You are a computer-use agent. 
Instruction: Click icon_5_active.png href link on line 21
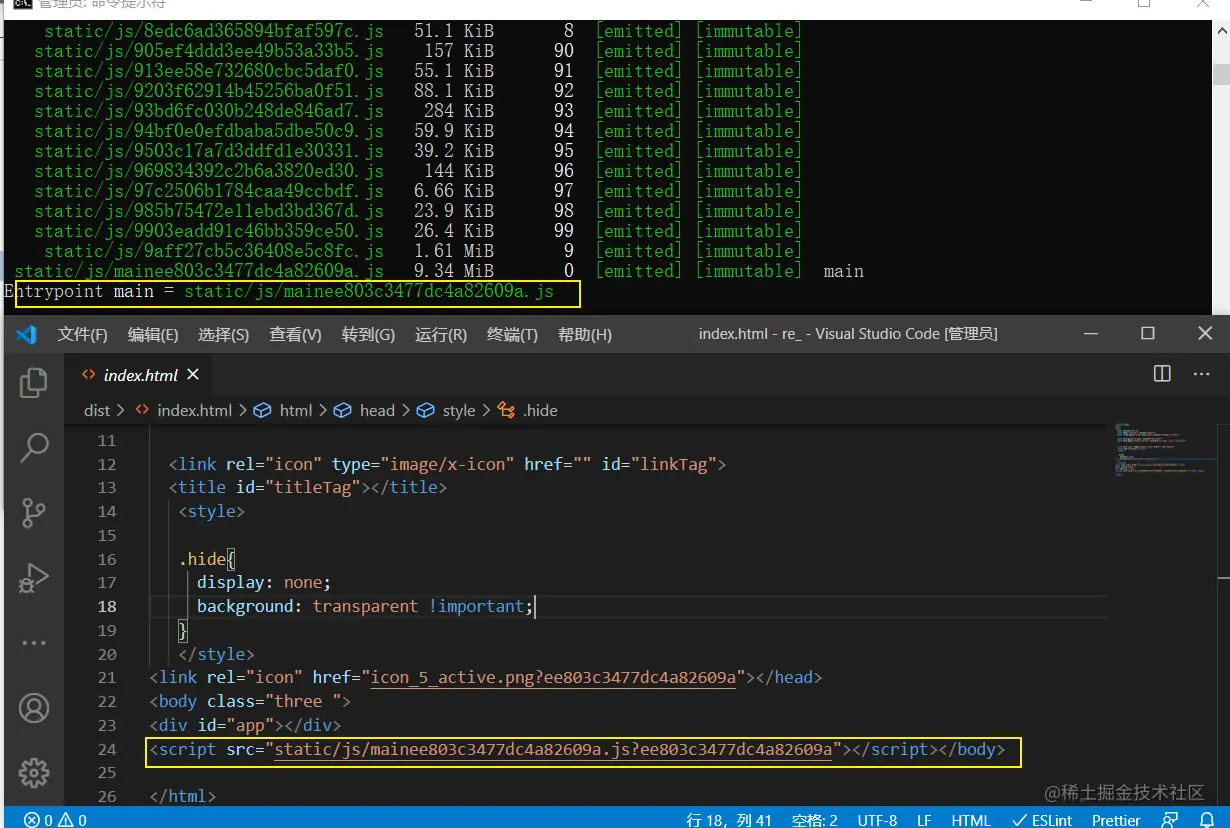tap(555, 677)
